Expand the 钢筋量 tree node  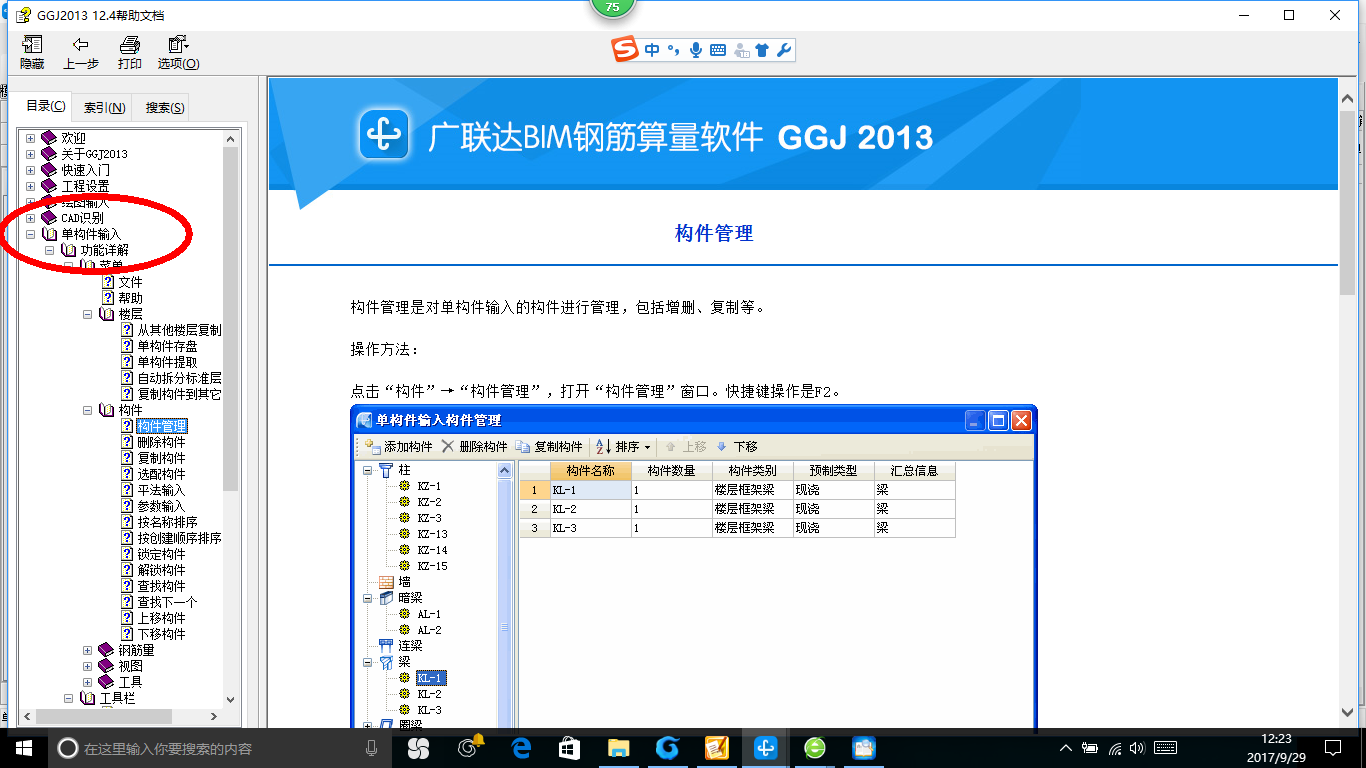87,650
